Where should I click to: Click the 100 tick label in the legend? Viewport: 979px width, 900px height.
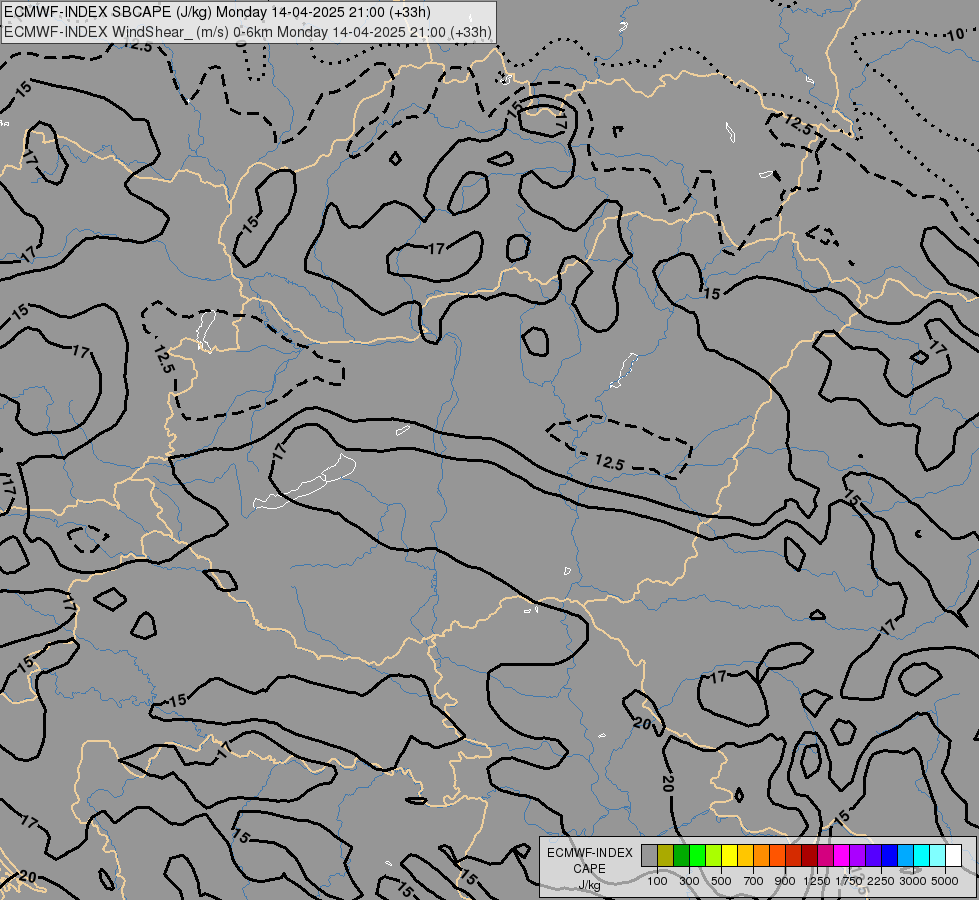tap(657, 881)
